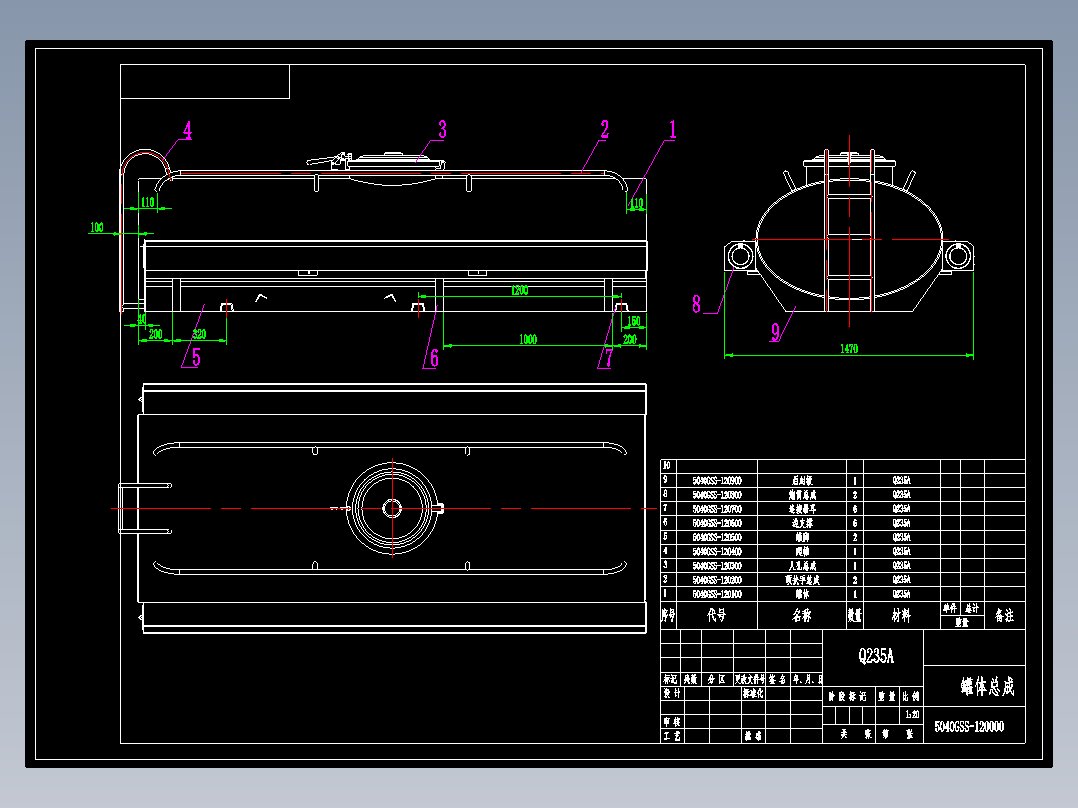This screenshot has width=1078, height=808.
Task: Click the ladder in the end view
Action: click(850, 230)
